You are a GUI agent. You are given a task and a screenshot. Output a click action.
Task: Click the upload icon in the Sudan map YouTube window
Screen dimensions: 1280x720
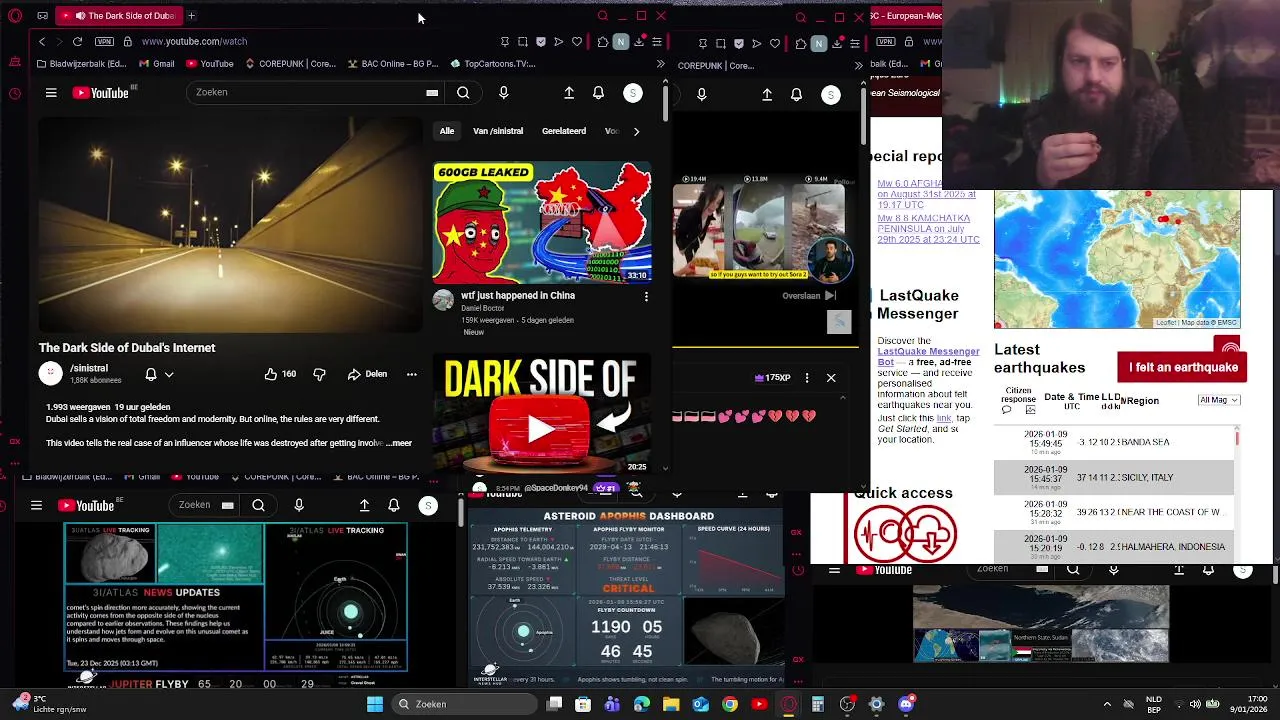pos(1179,569)
